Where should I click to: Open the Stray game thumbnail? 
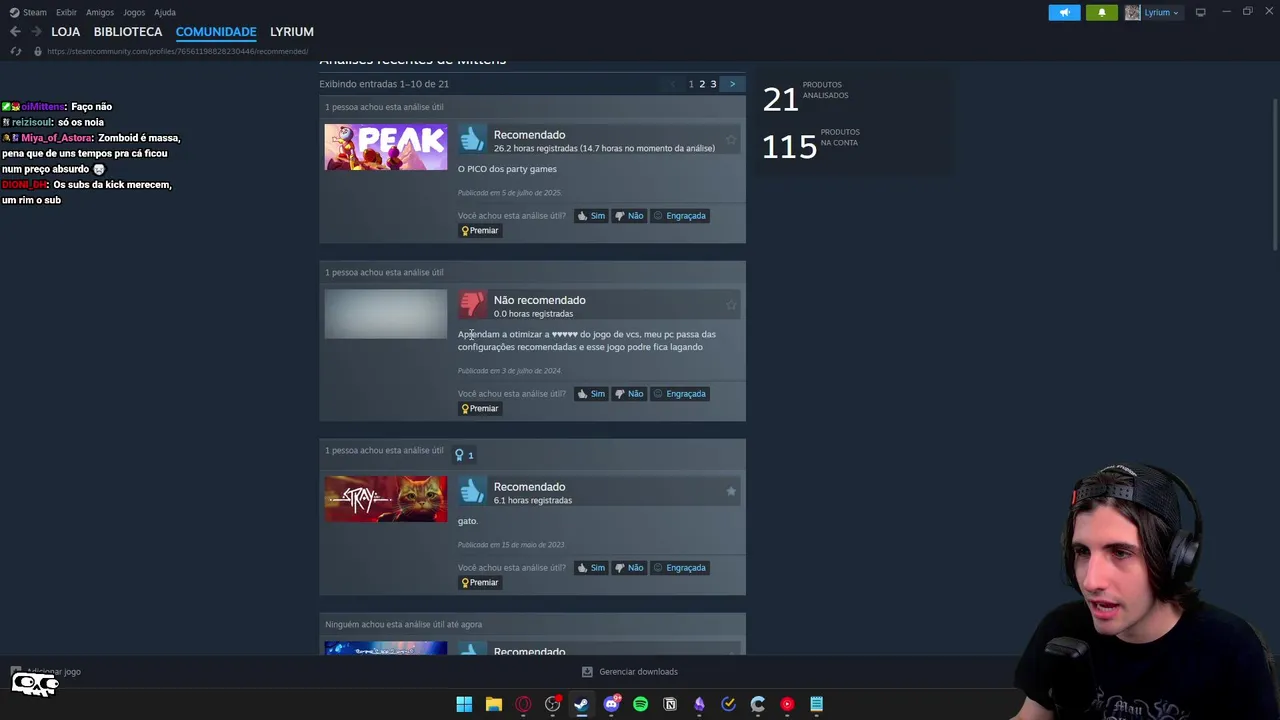[385, 499]
